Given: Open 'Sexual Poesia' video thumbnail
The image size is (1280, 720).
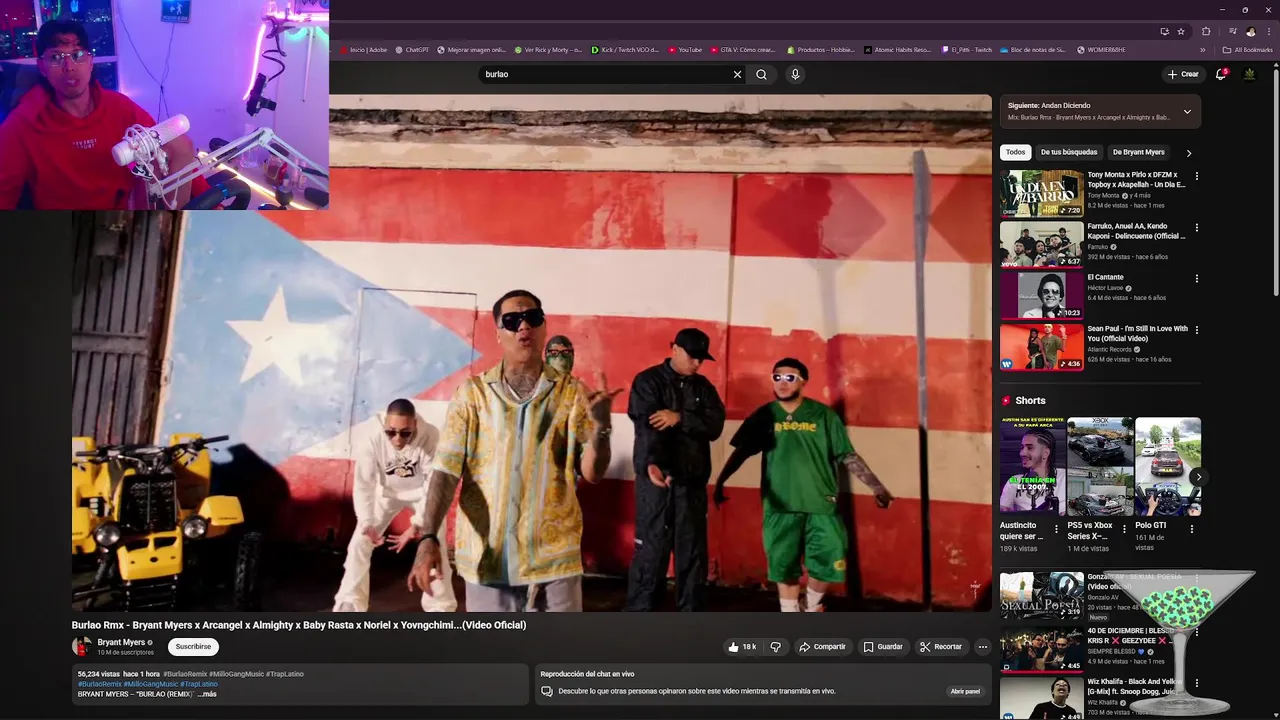Looking at the screenshot, I should click(x=1041, y=595).
